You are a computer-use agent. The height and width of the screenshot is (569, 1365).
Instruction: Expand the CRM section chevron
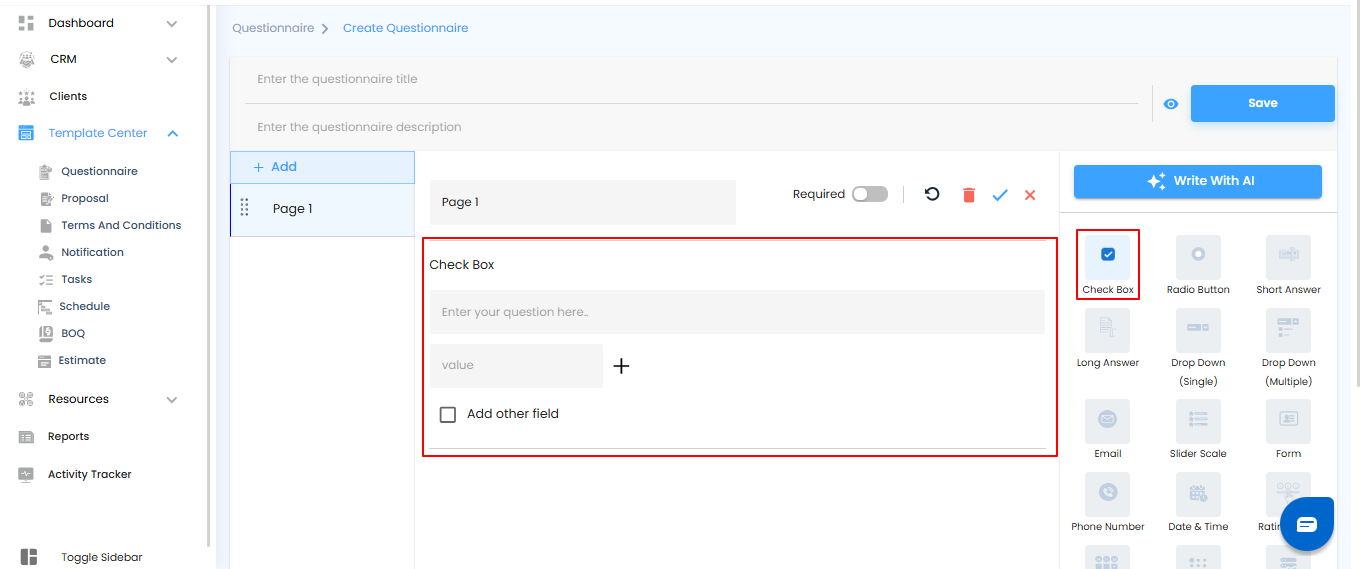coord(172,60)
